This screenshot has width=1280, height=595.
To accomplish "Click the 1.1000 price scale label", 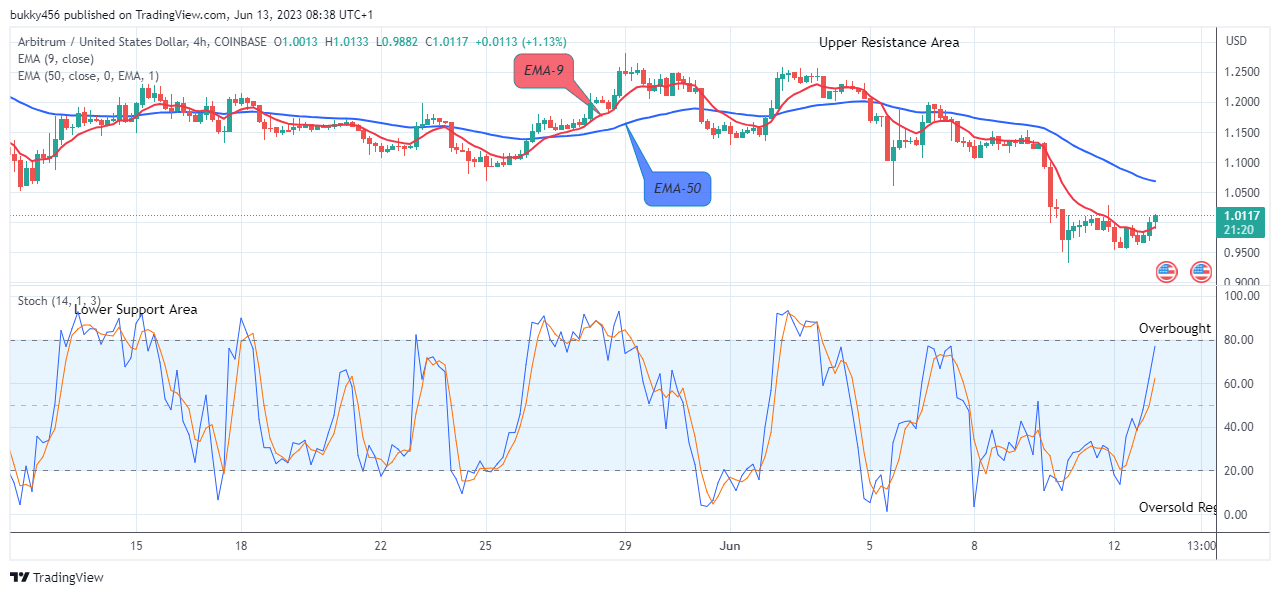I will 1242,162.
